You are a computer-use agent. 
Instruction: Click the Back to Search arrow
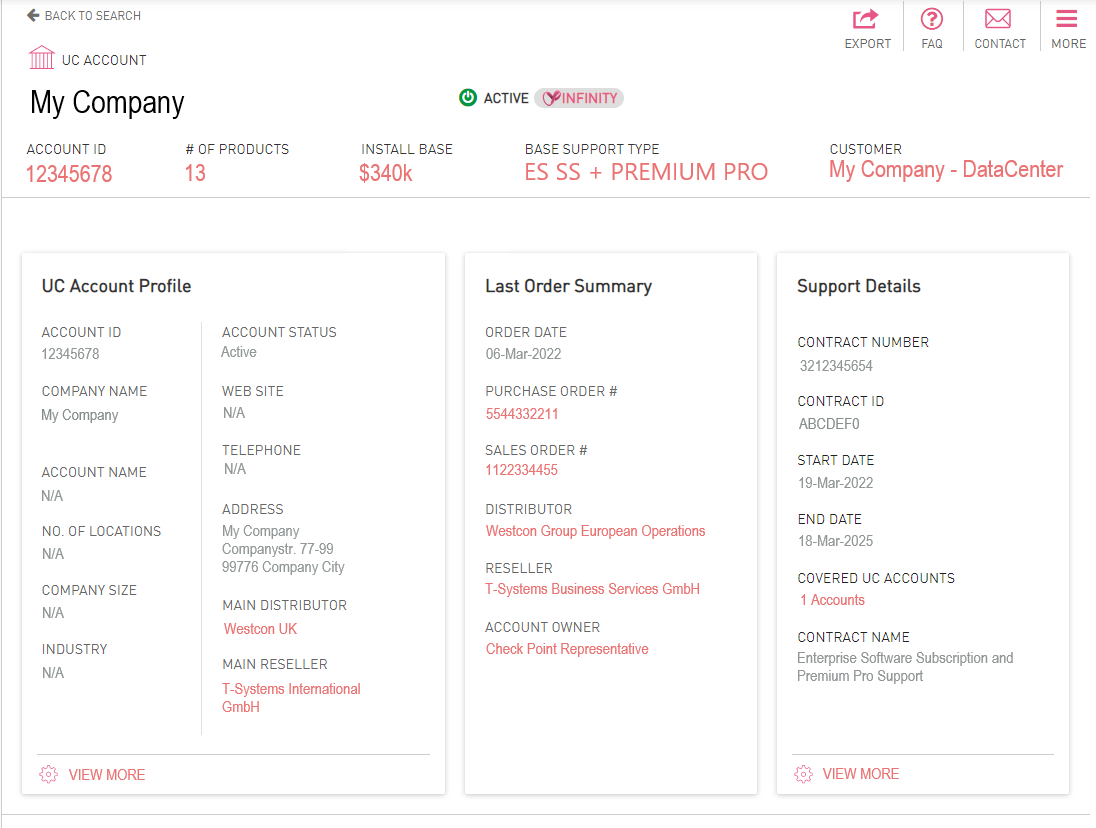pos(33,15)
